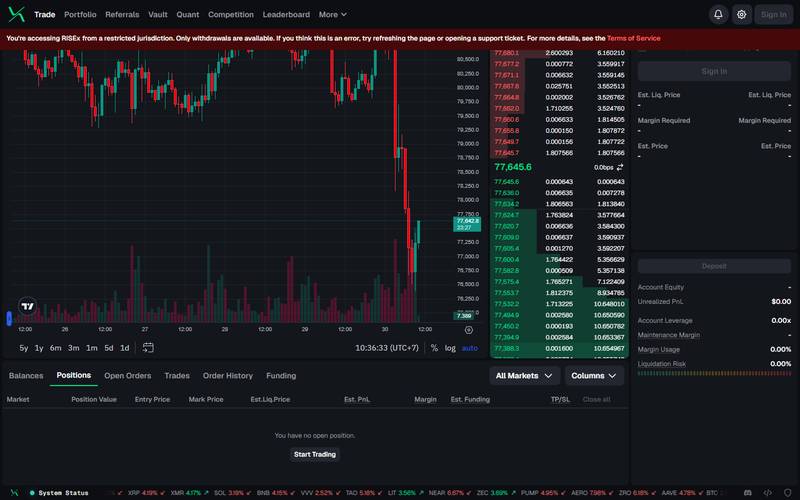Viewport: 800px width, 500px height.
Task: Click the Discord icon in the bottom bar
Action: tap(747, 493)
